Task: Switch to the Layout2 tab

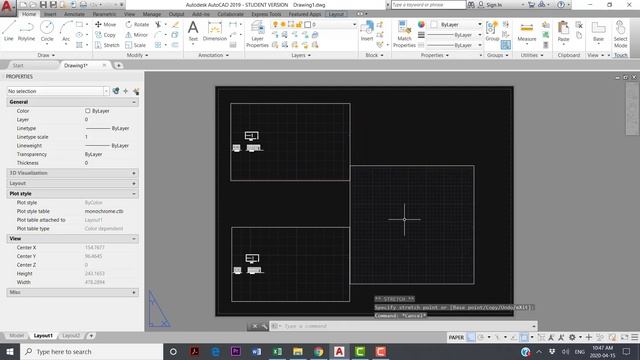Action: pos(71,336)
